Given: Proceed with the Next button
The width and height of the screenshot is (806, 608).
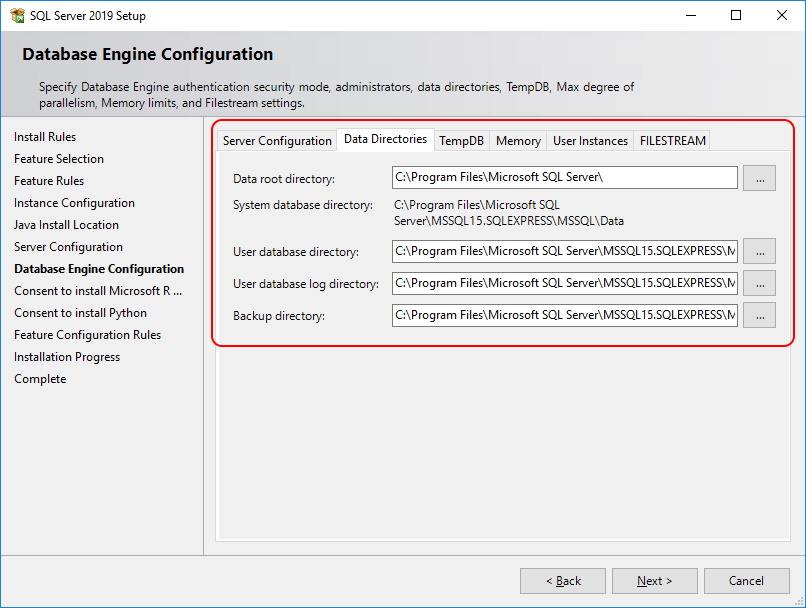Looking at the screenshot, I should pyautogui.click(x=654, y=581).
